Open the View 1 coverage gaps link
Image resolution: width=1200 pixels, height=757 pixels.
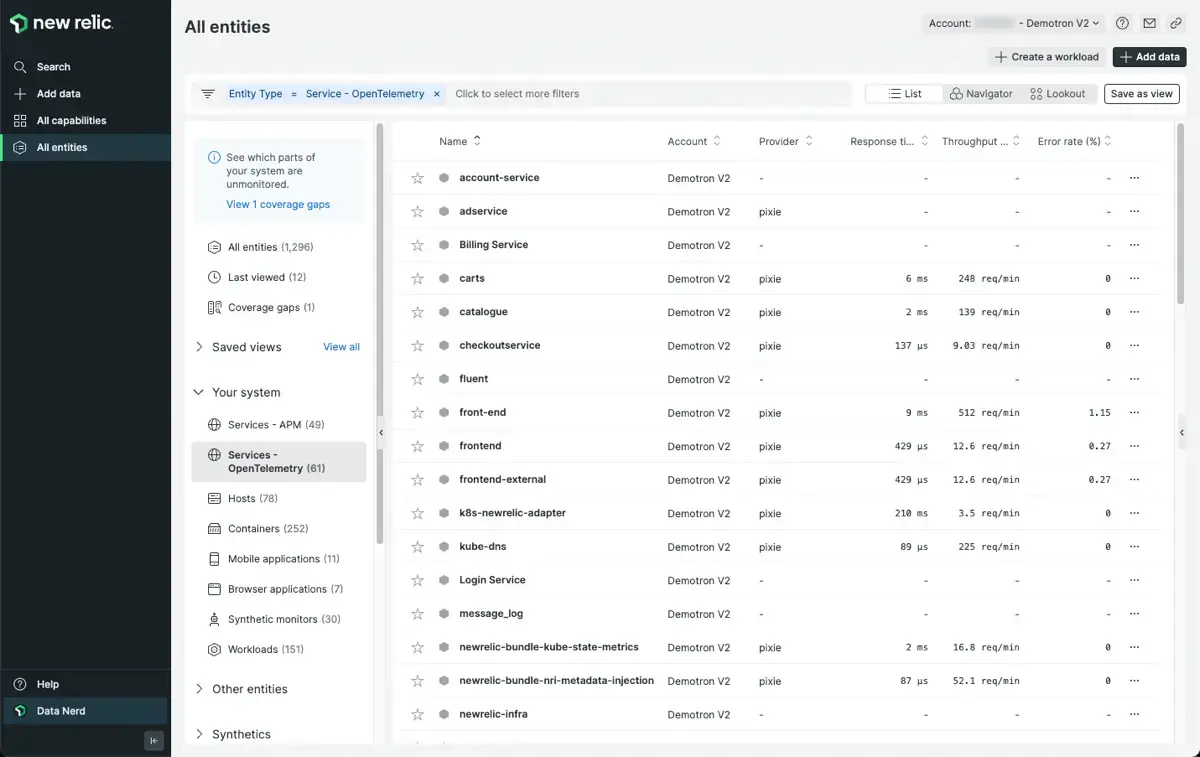click(x=278, y=204)
